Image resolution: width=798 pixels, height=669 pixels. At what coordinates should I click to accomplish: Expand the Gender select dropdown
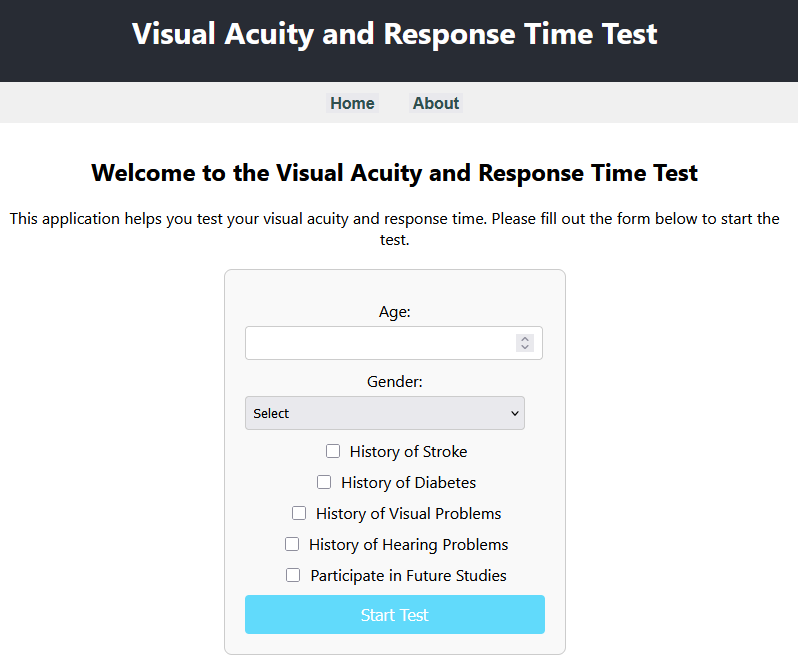click(x=385, y=413)
